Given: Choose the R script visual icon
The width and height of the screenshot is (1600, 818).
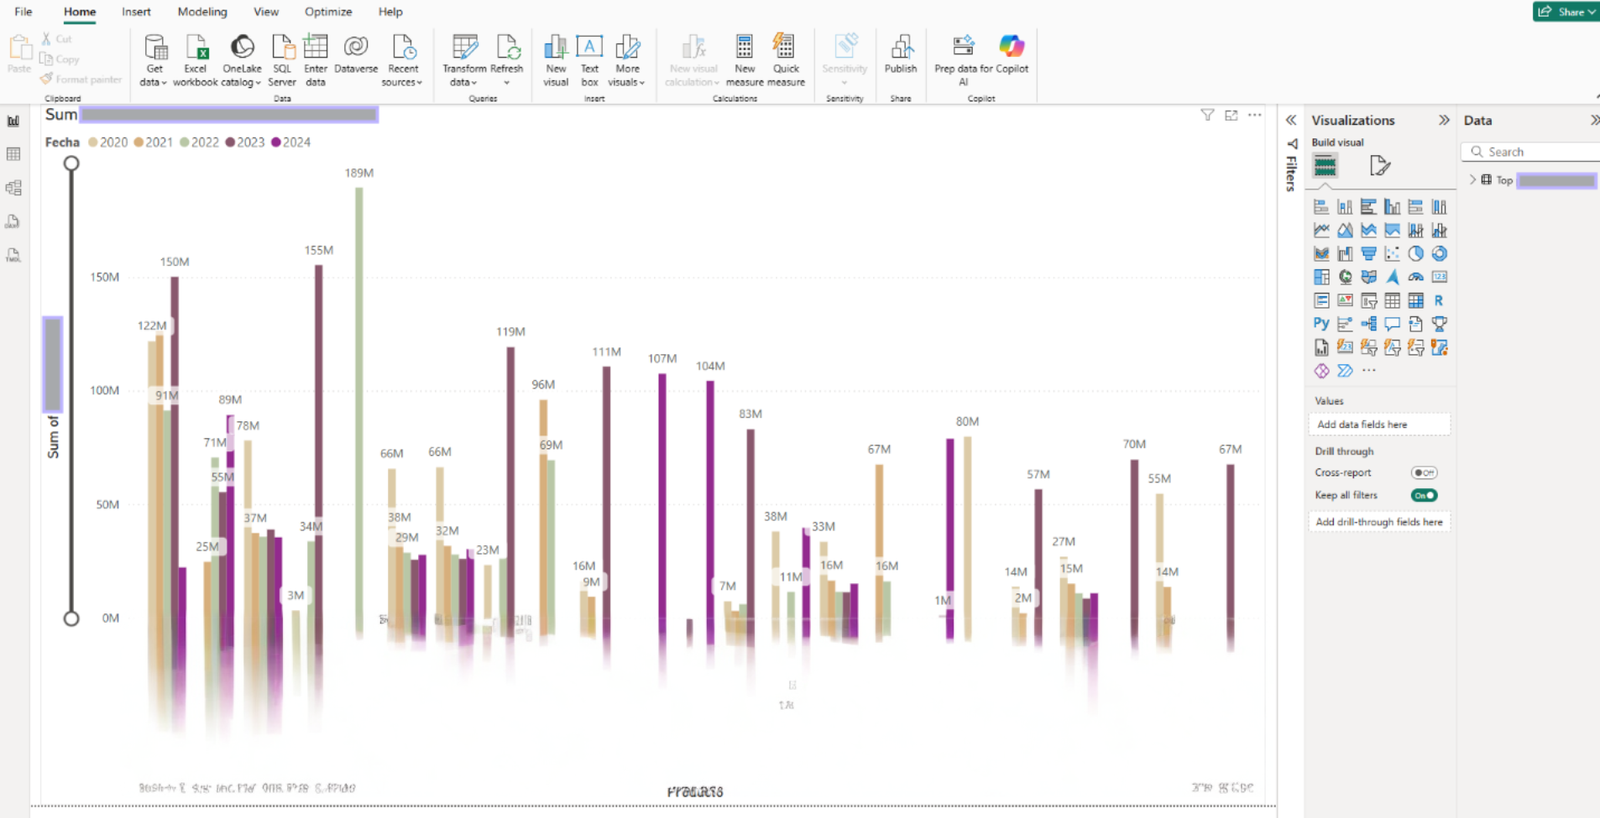Looking at the screenshot, I should (1439, 300).
